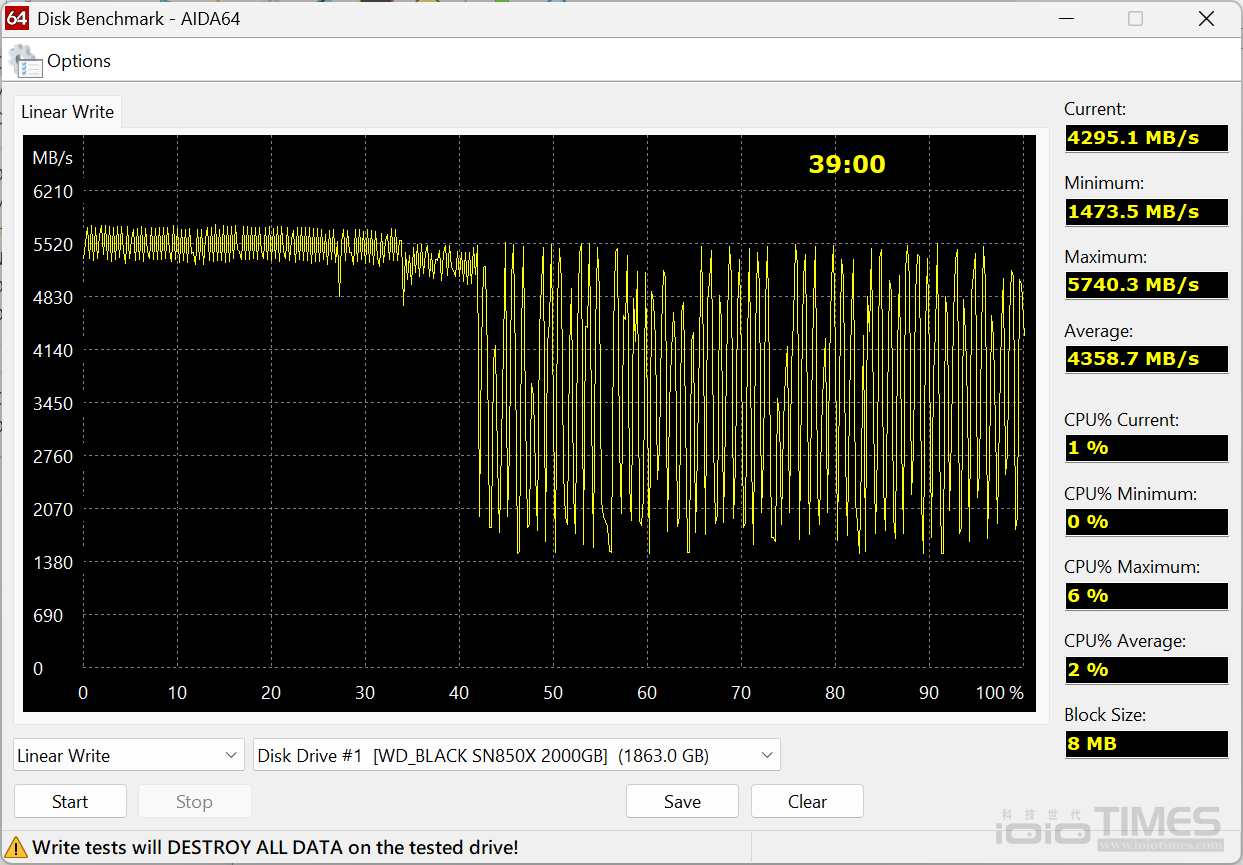Image resolution: width=1243 pixels, height=865 pixels.
Task: Open the Options menu
Action: click(79, 61)
